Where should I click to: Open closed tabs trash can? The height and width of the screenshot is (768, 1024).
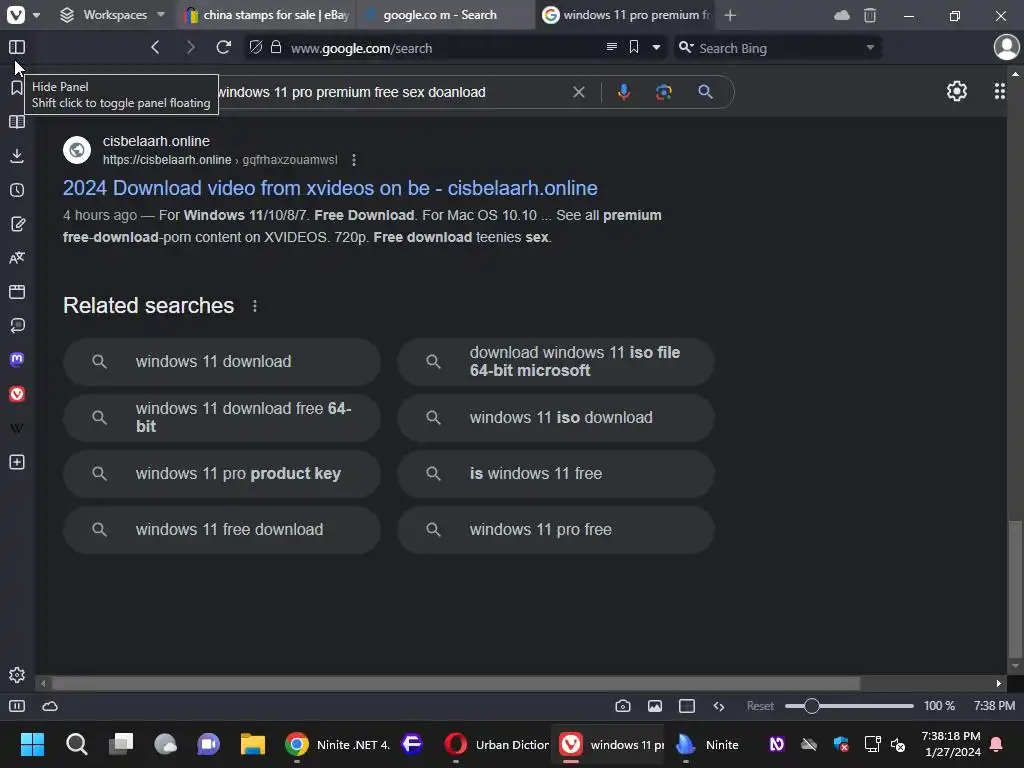tap(870, 15)
